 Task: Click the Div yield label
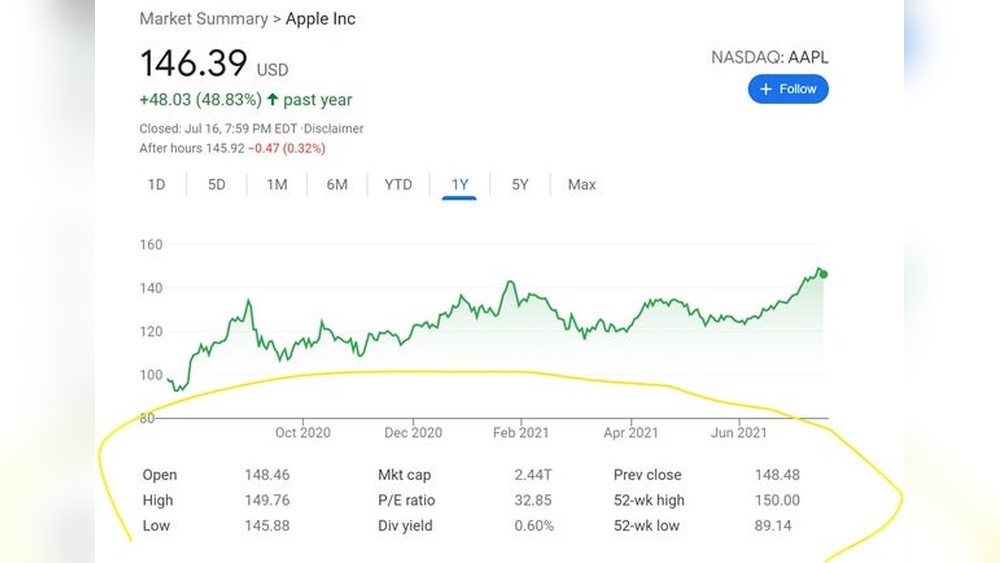[405, 526]
